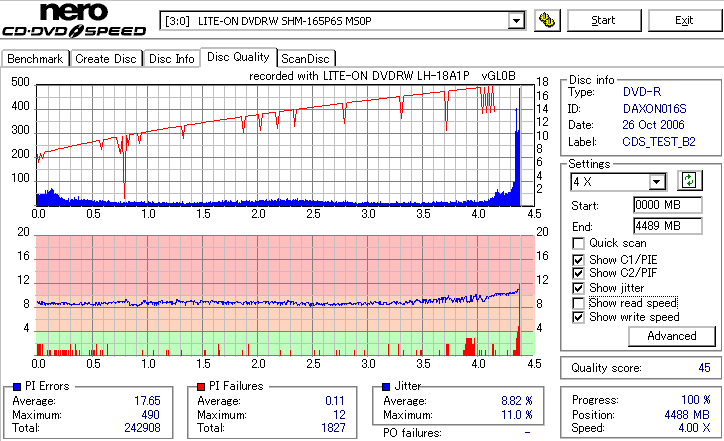Enable Show read speed checkbox

[x=578, y=303]
